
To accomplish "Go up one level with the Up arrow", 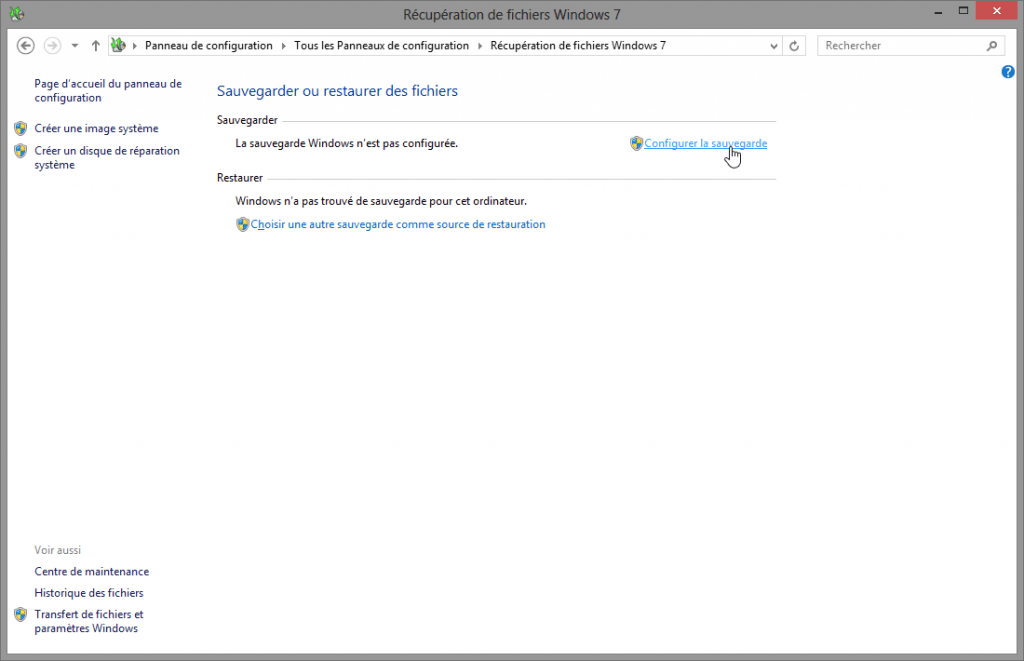I will tap(95, 46).
